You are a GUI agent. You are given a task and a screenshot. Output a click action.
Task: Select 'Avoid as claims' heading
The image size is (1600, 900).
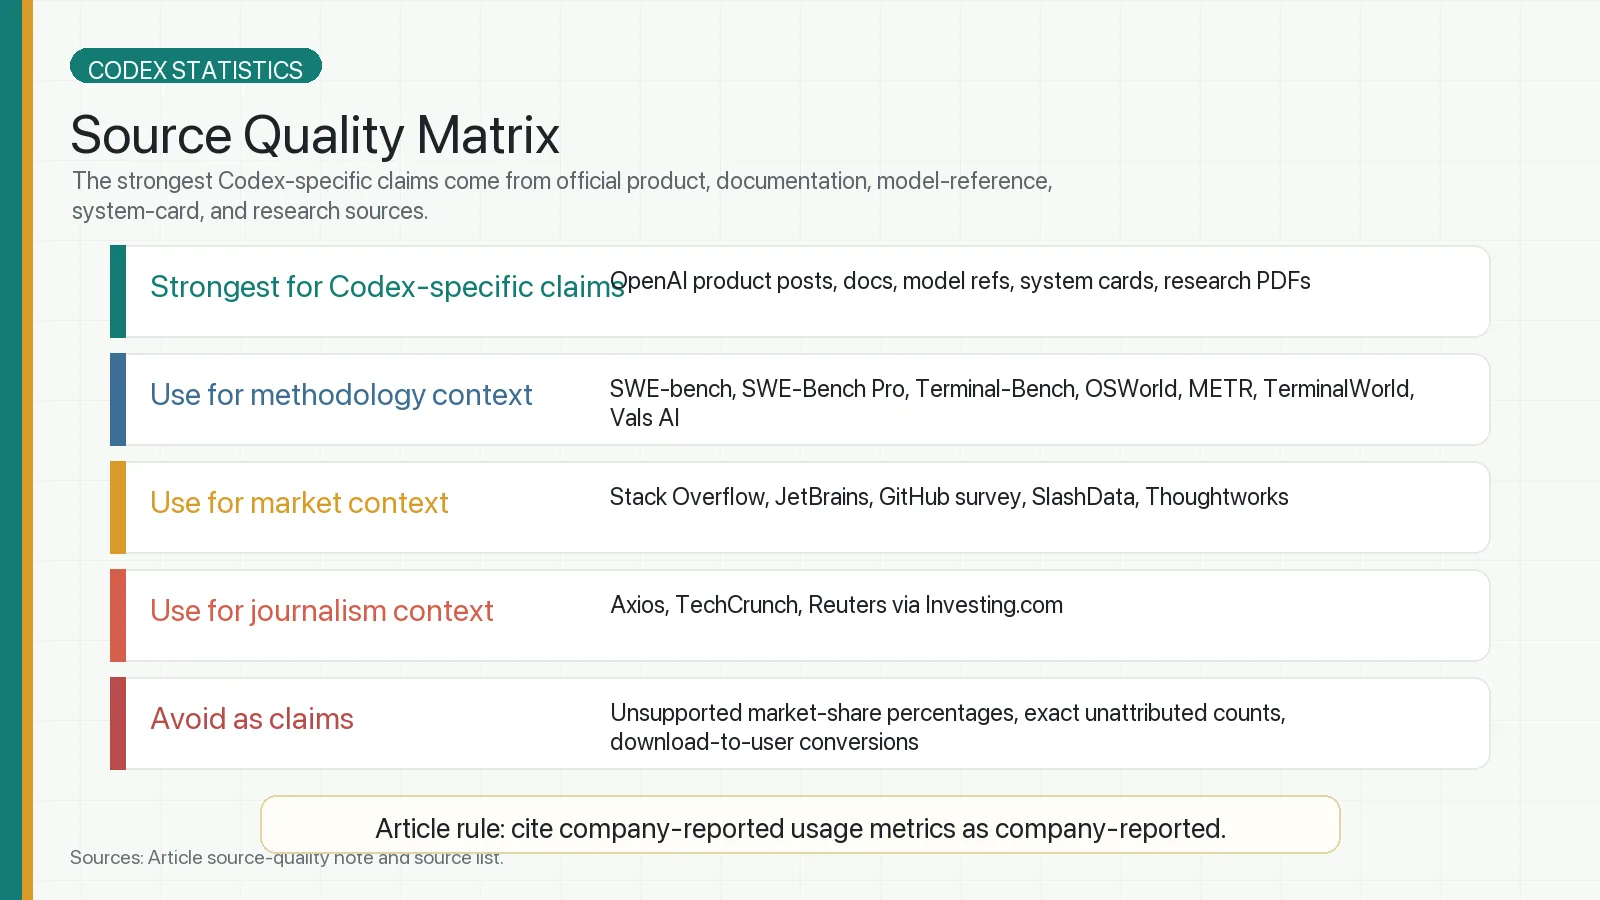pyautogui.click(x=252, y=719)
